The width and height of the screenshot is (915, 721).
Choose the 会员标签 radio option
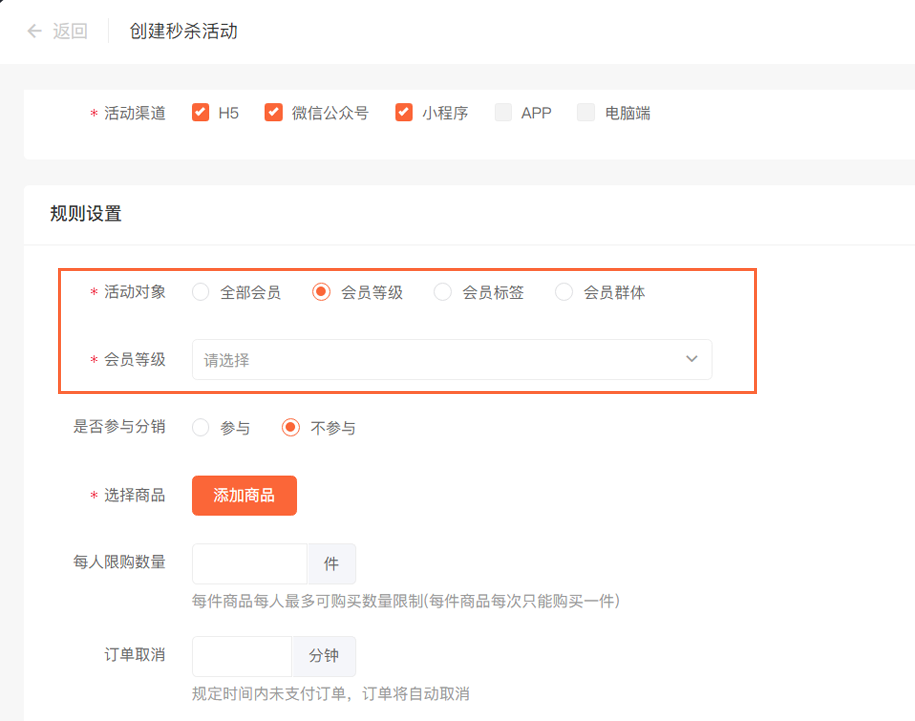[x=443, y=293]
